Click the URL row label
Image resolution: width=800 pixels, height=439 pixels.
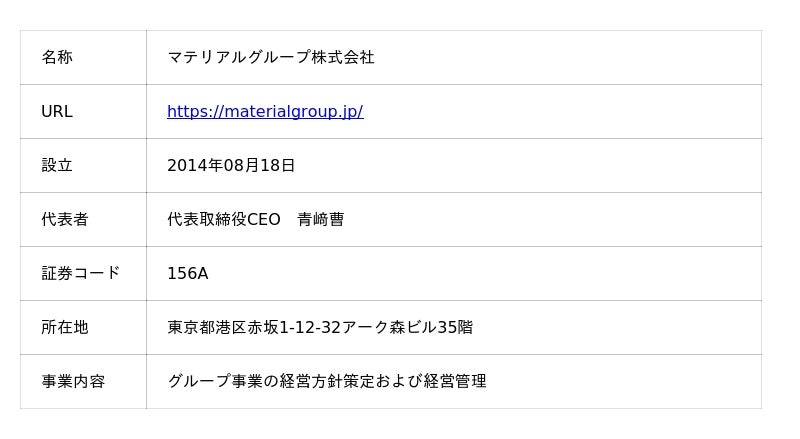pyautogui.click(x=57, y=112)
